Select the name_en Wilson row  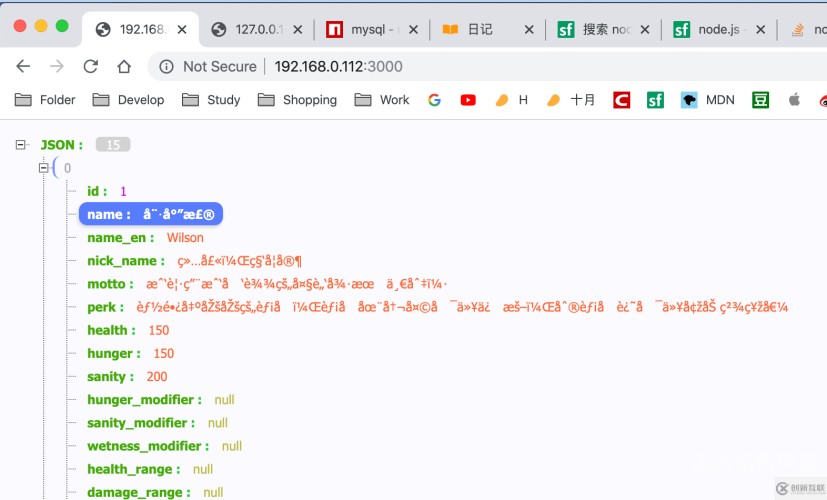point(146,237)
